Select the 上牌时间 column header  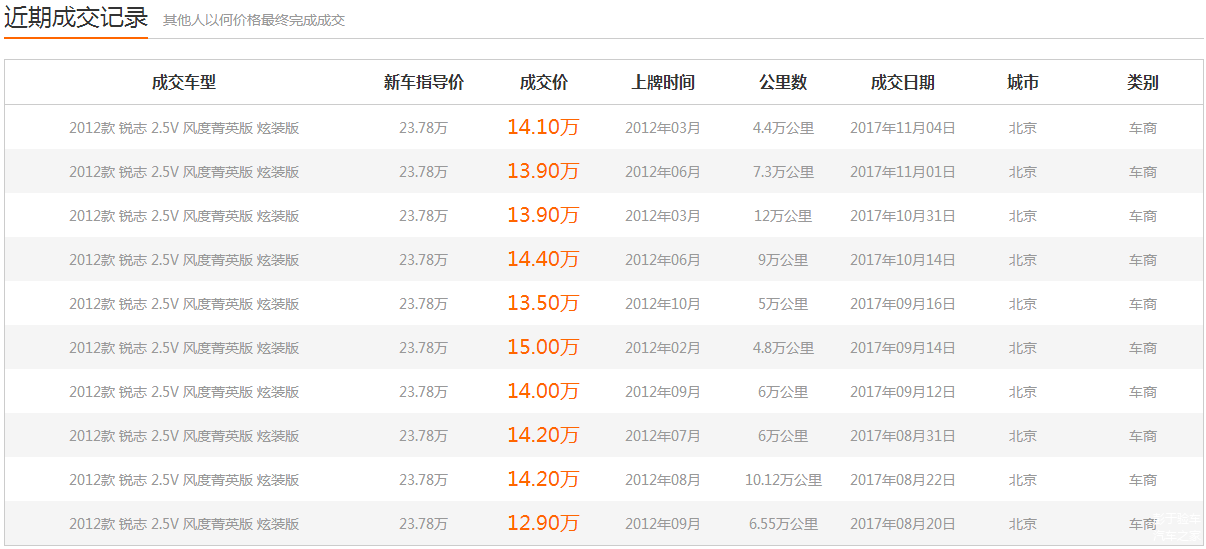(x=663, y=83)
